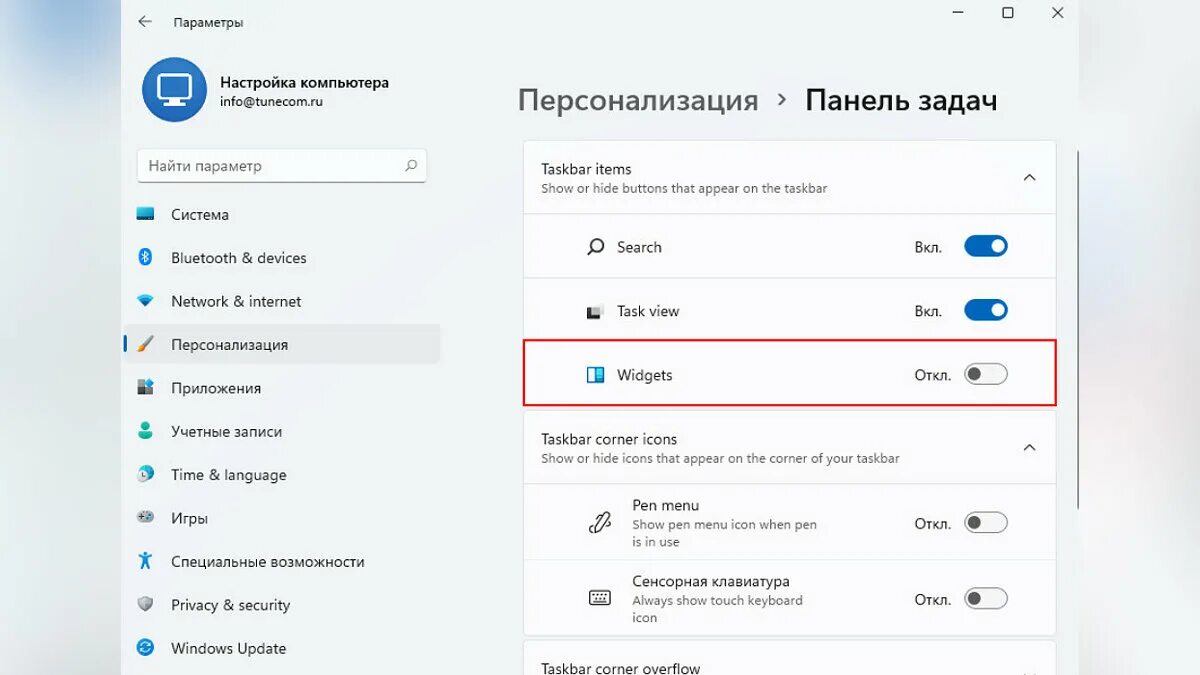Click the Task view icon
Viewport: 1200px width, 675px height.
tap(595, 311)
